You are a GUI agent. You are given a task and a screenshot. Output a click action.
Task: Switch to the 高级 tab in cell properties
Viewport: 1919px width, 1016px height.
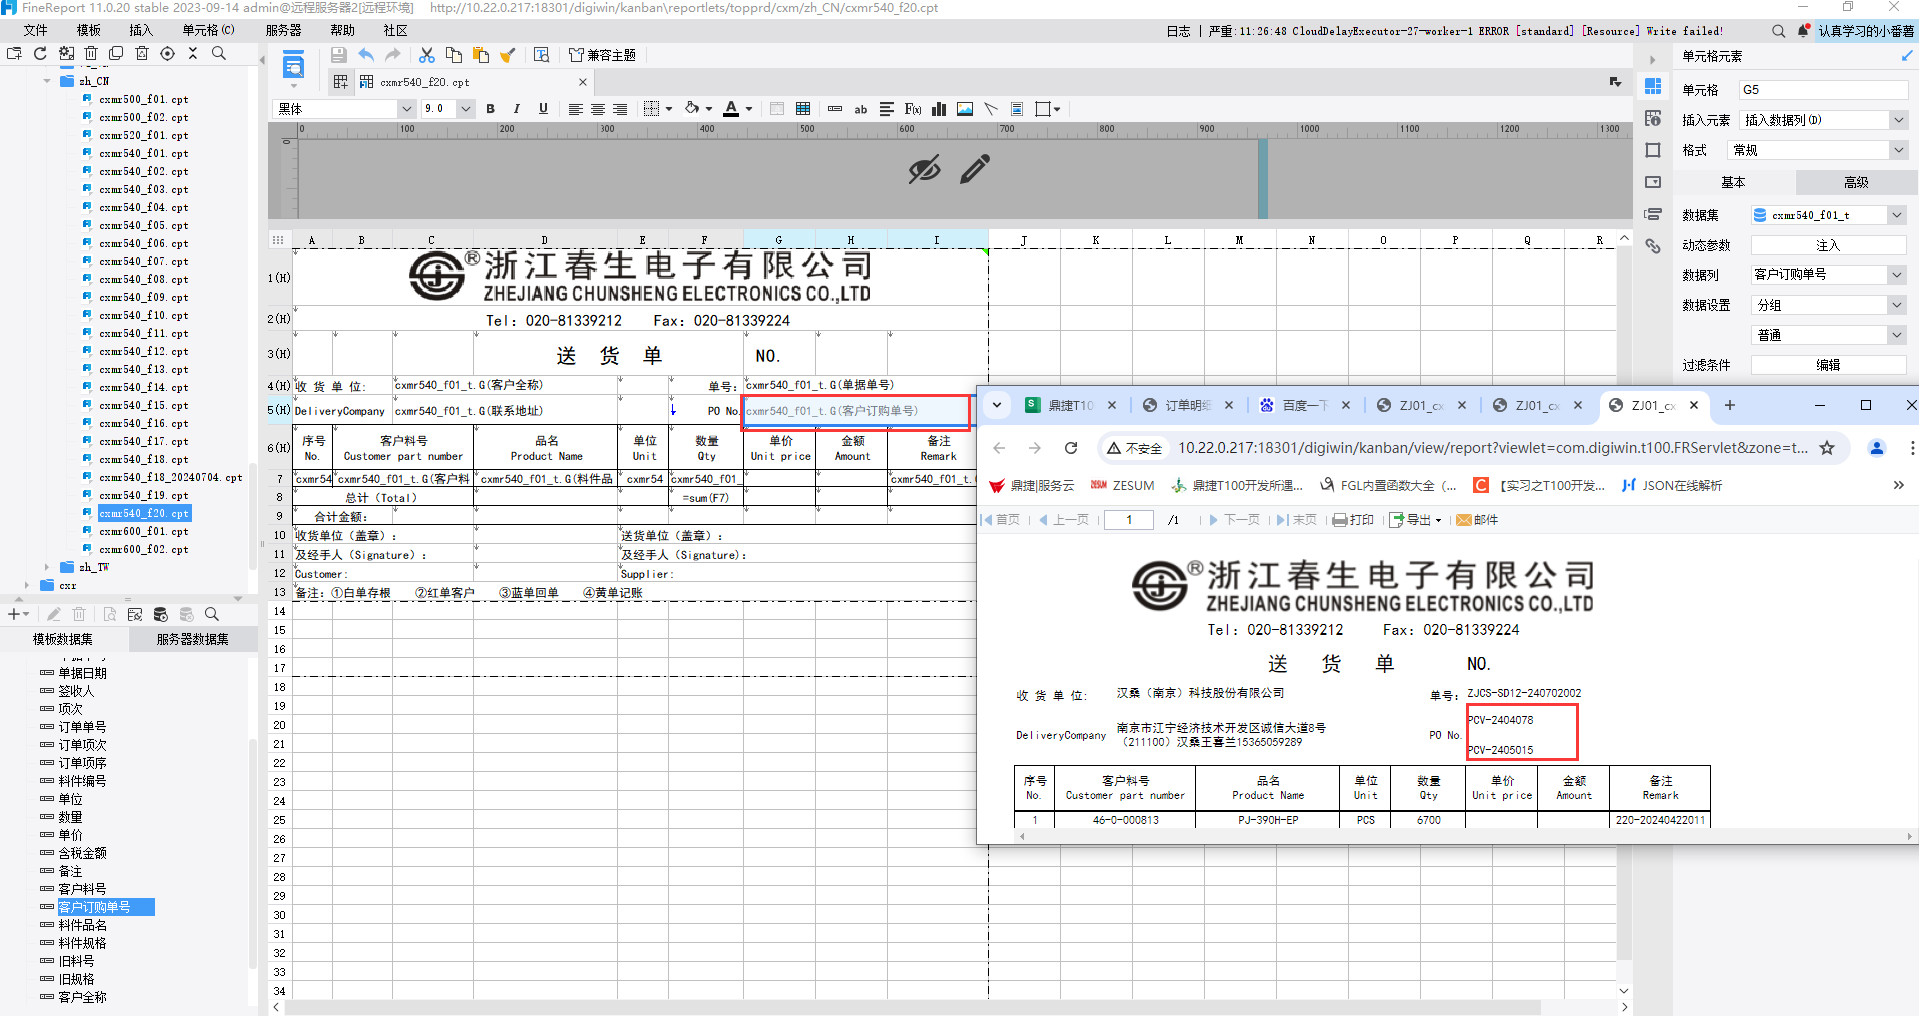coord(1856,182)
